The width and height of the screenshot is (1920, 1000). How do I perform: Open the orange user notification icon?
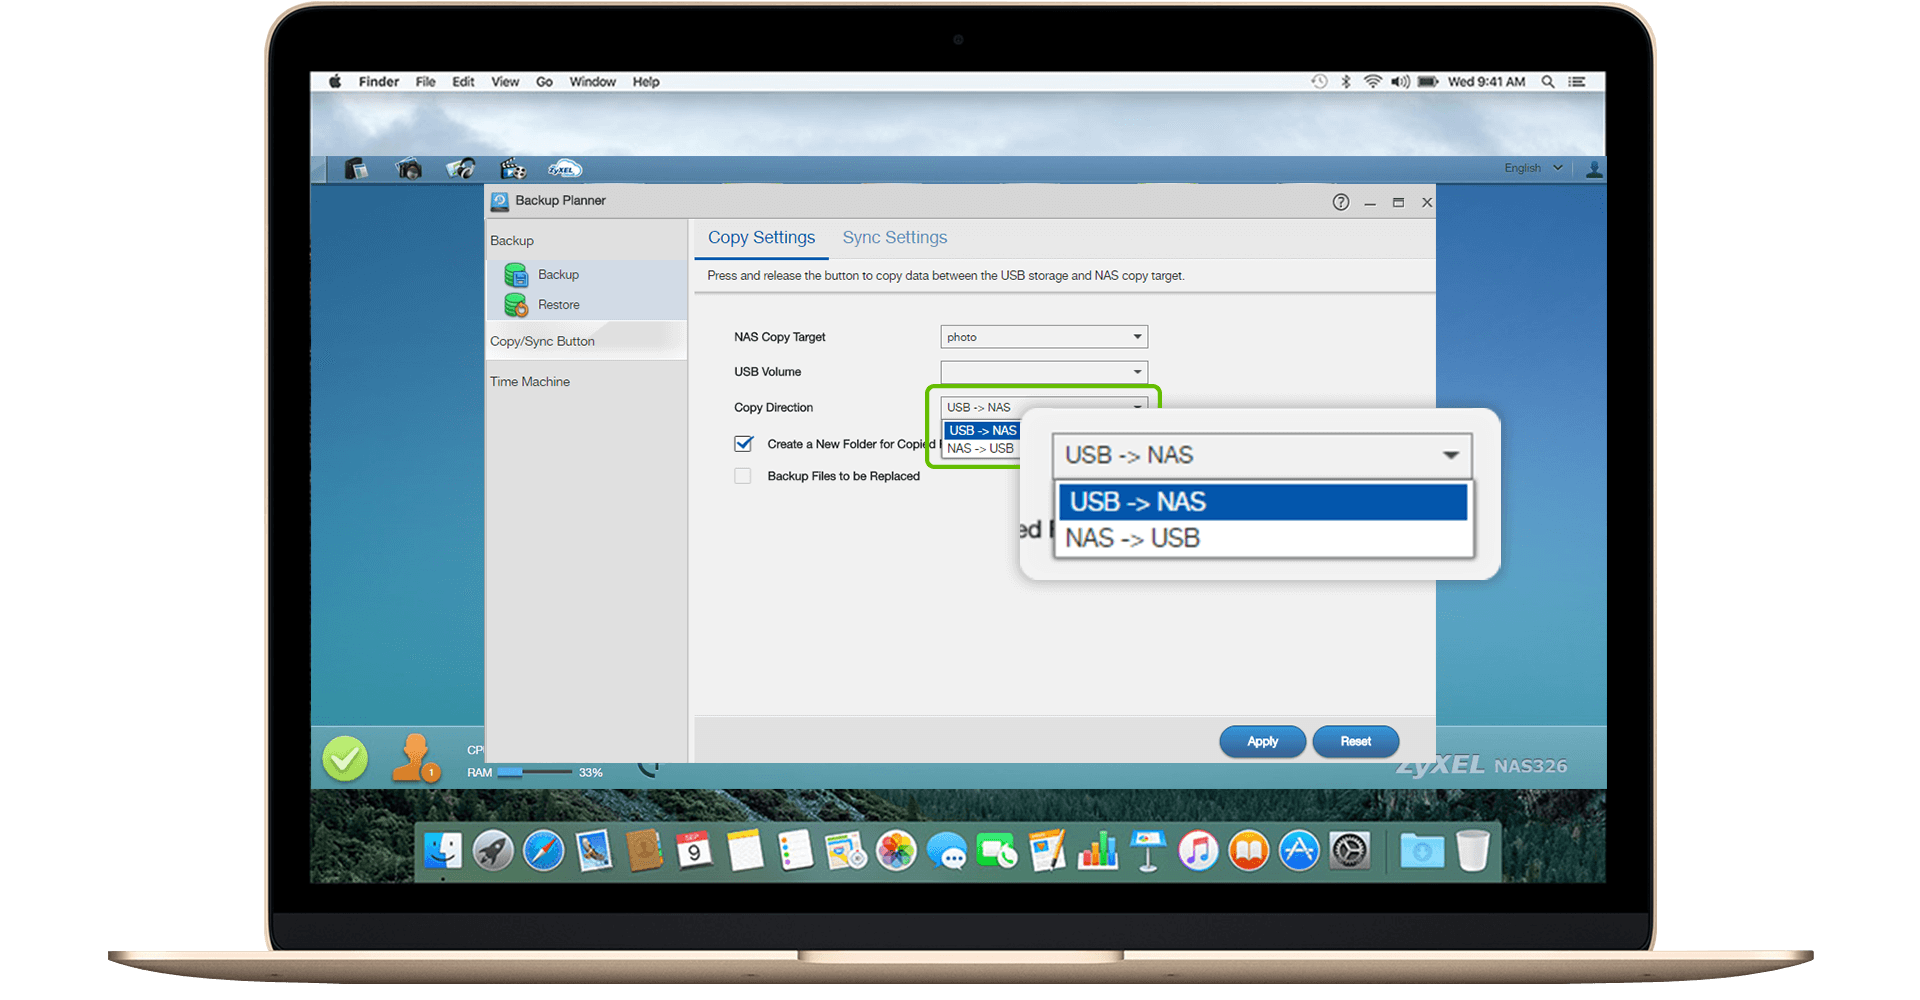click(x=414, y=759)
